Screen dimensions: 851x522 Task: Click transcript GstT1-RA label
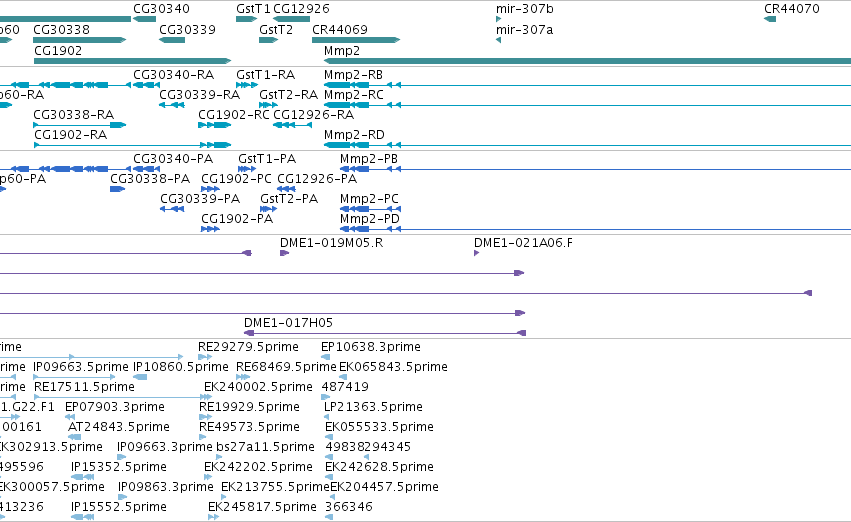[x=265, y=74]
